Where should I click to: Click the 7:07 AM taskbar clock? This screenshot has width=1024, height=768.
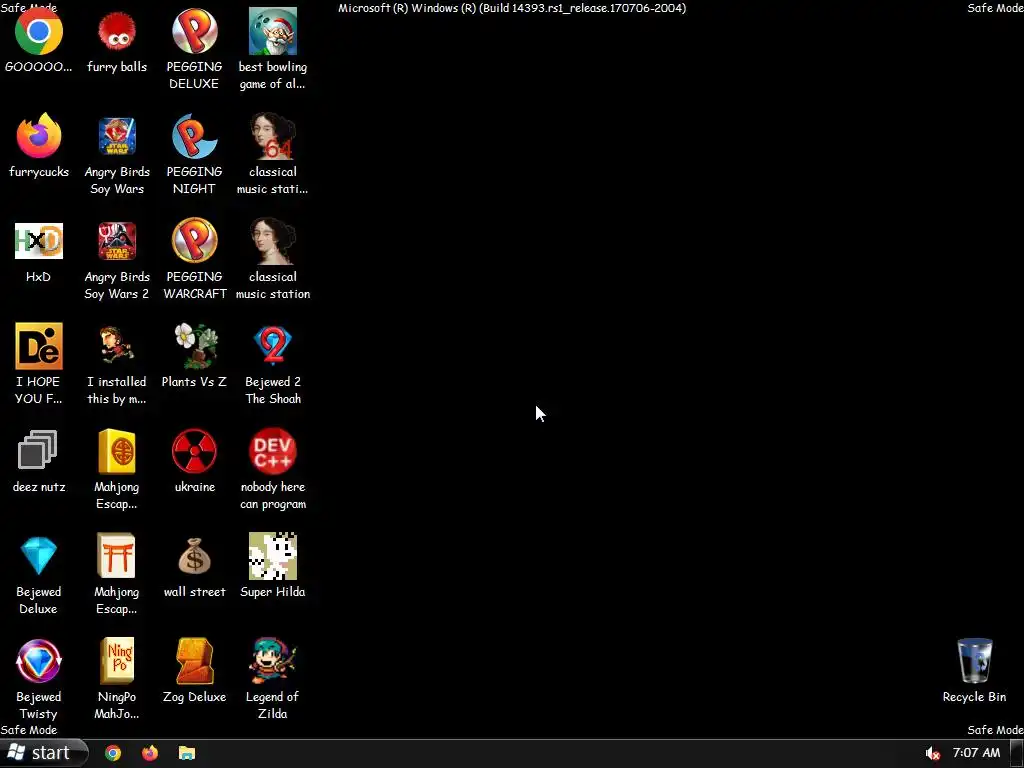976,753
